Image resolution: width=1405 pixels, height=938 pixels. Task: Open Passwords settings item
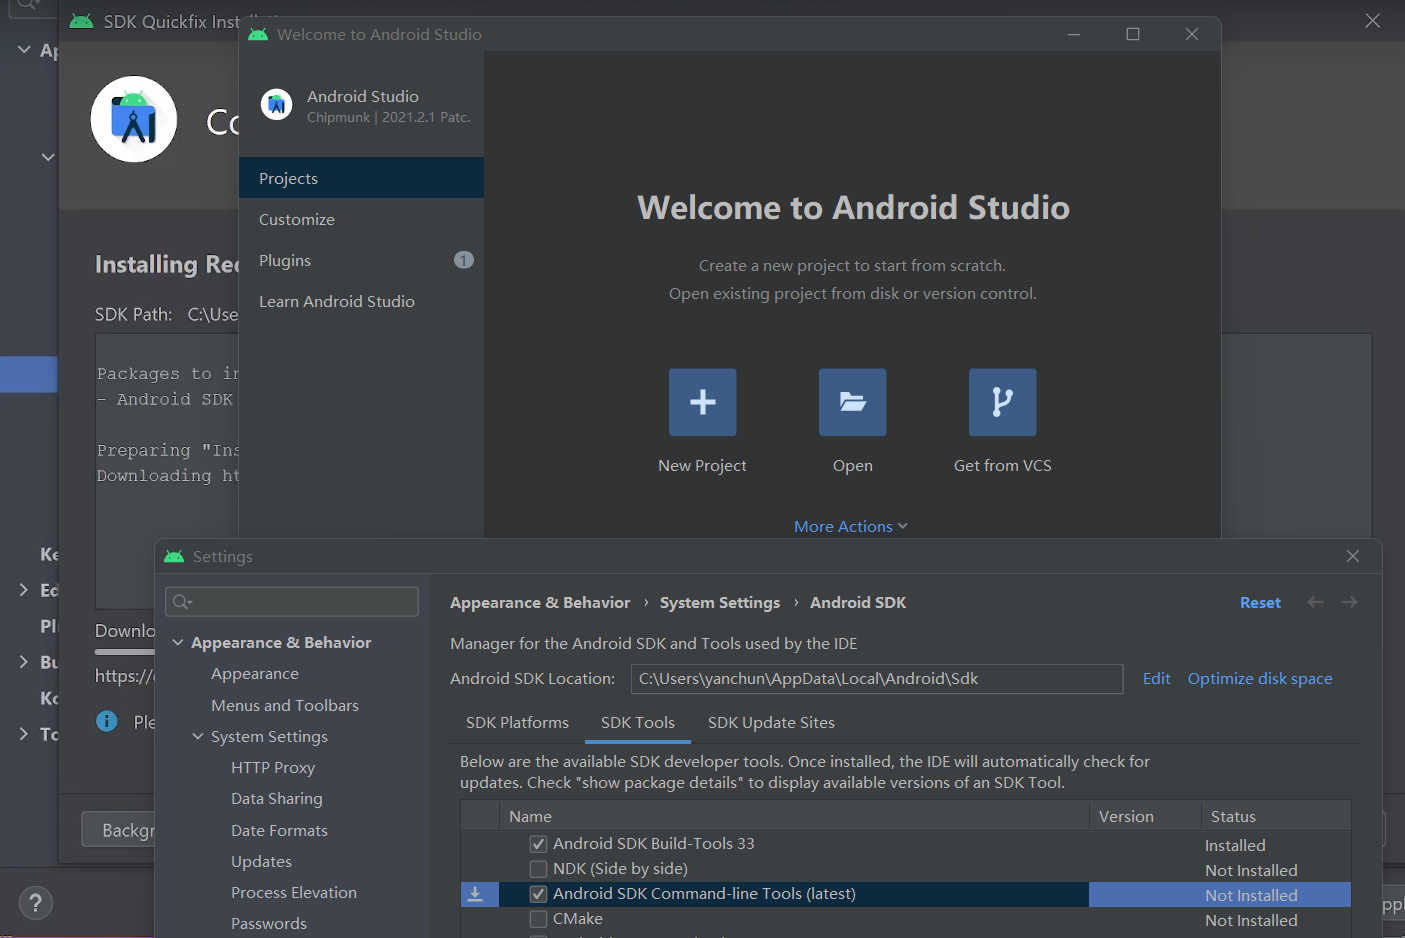coord(269,923)
